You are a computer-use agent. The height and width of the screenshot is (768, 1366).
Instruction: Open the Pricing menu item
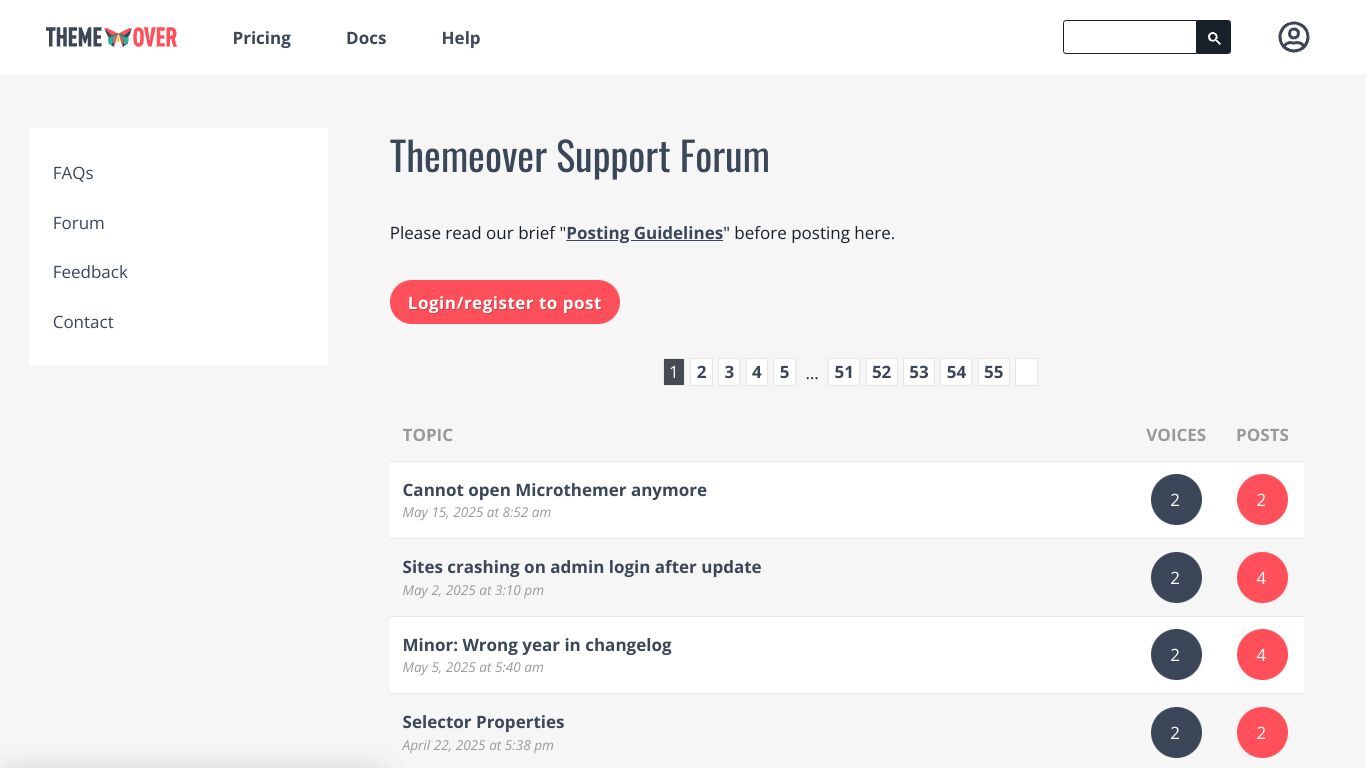(262, 38)
